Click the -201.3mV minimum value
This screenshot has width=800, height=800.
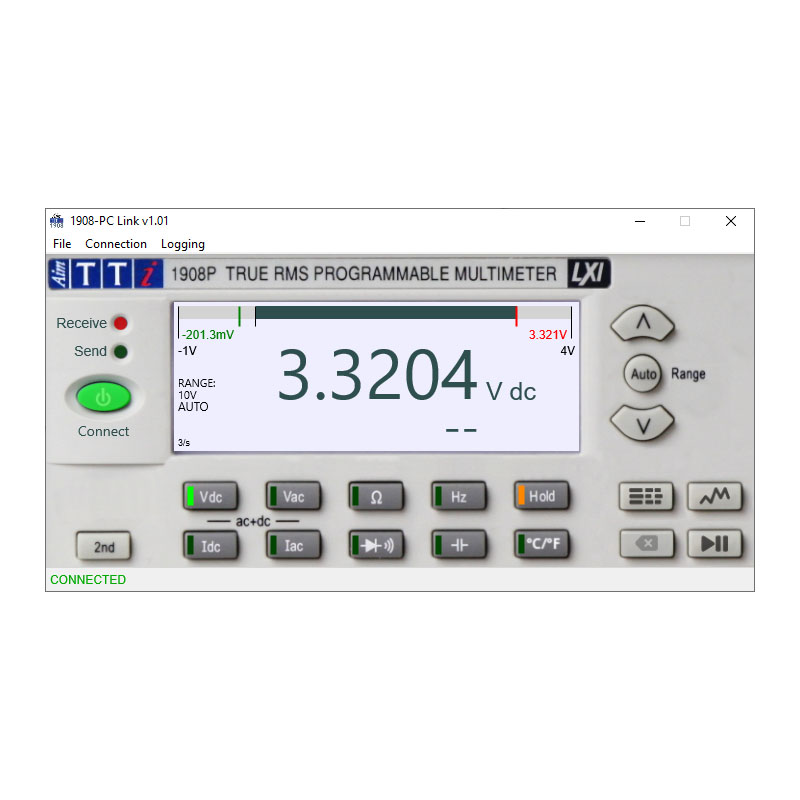(208, 335)
